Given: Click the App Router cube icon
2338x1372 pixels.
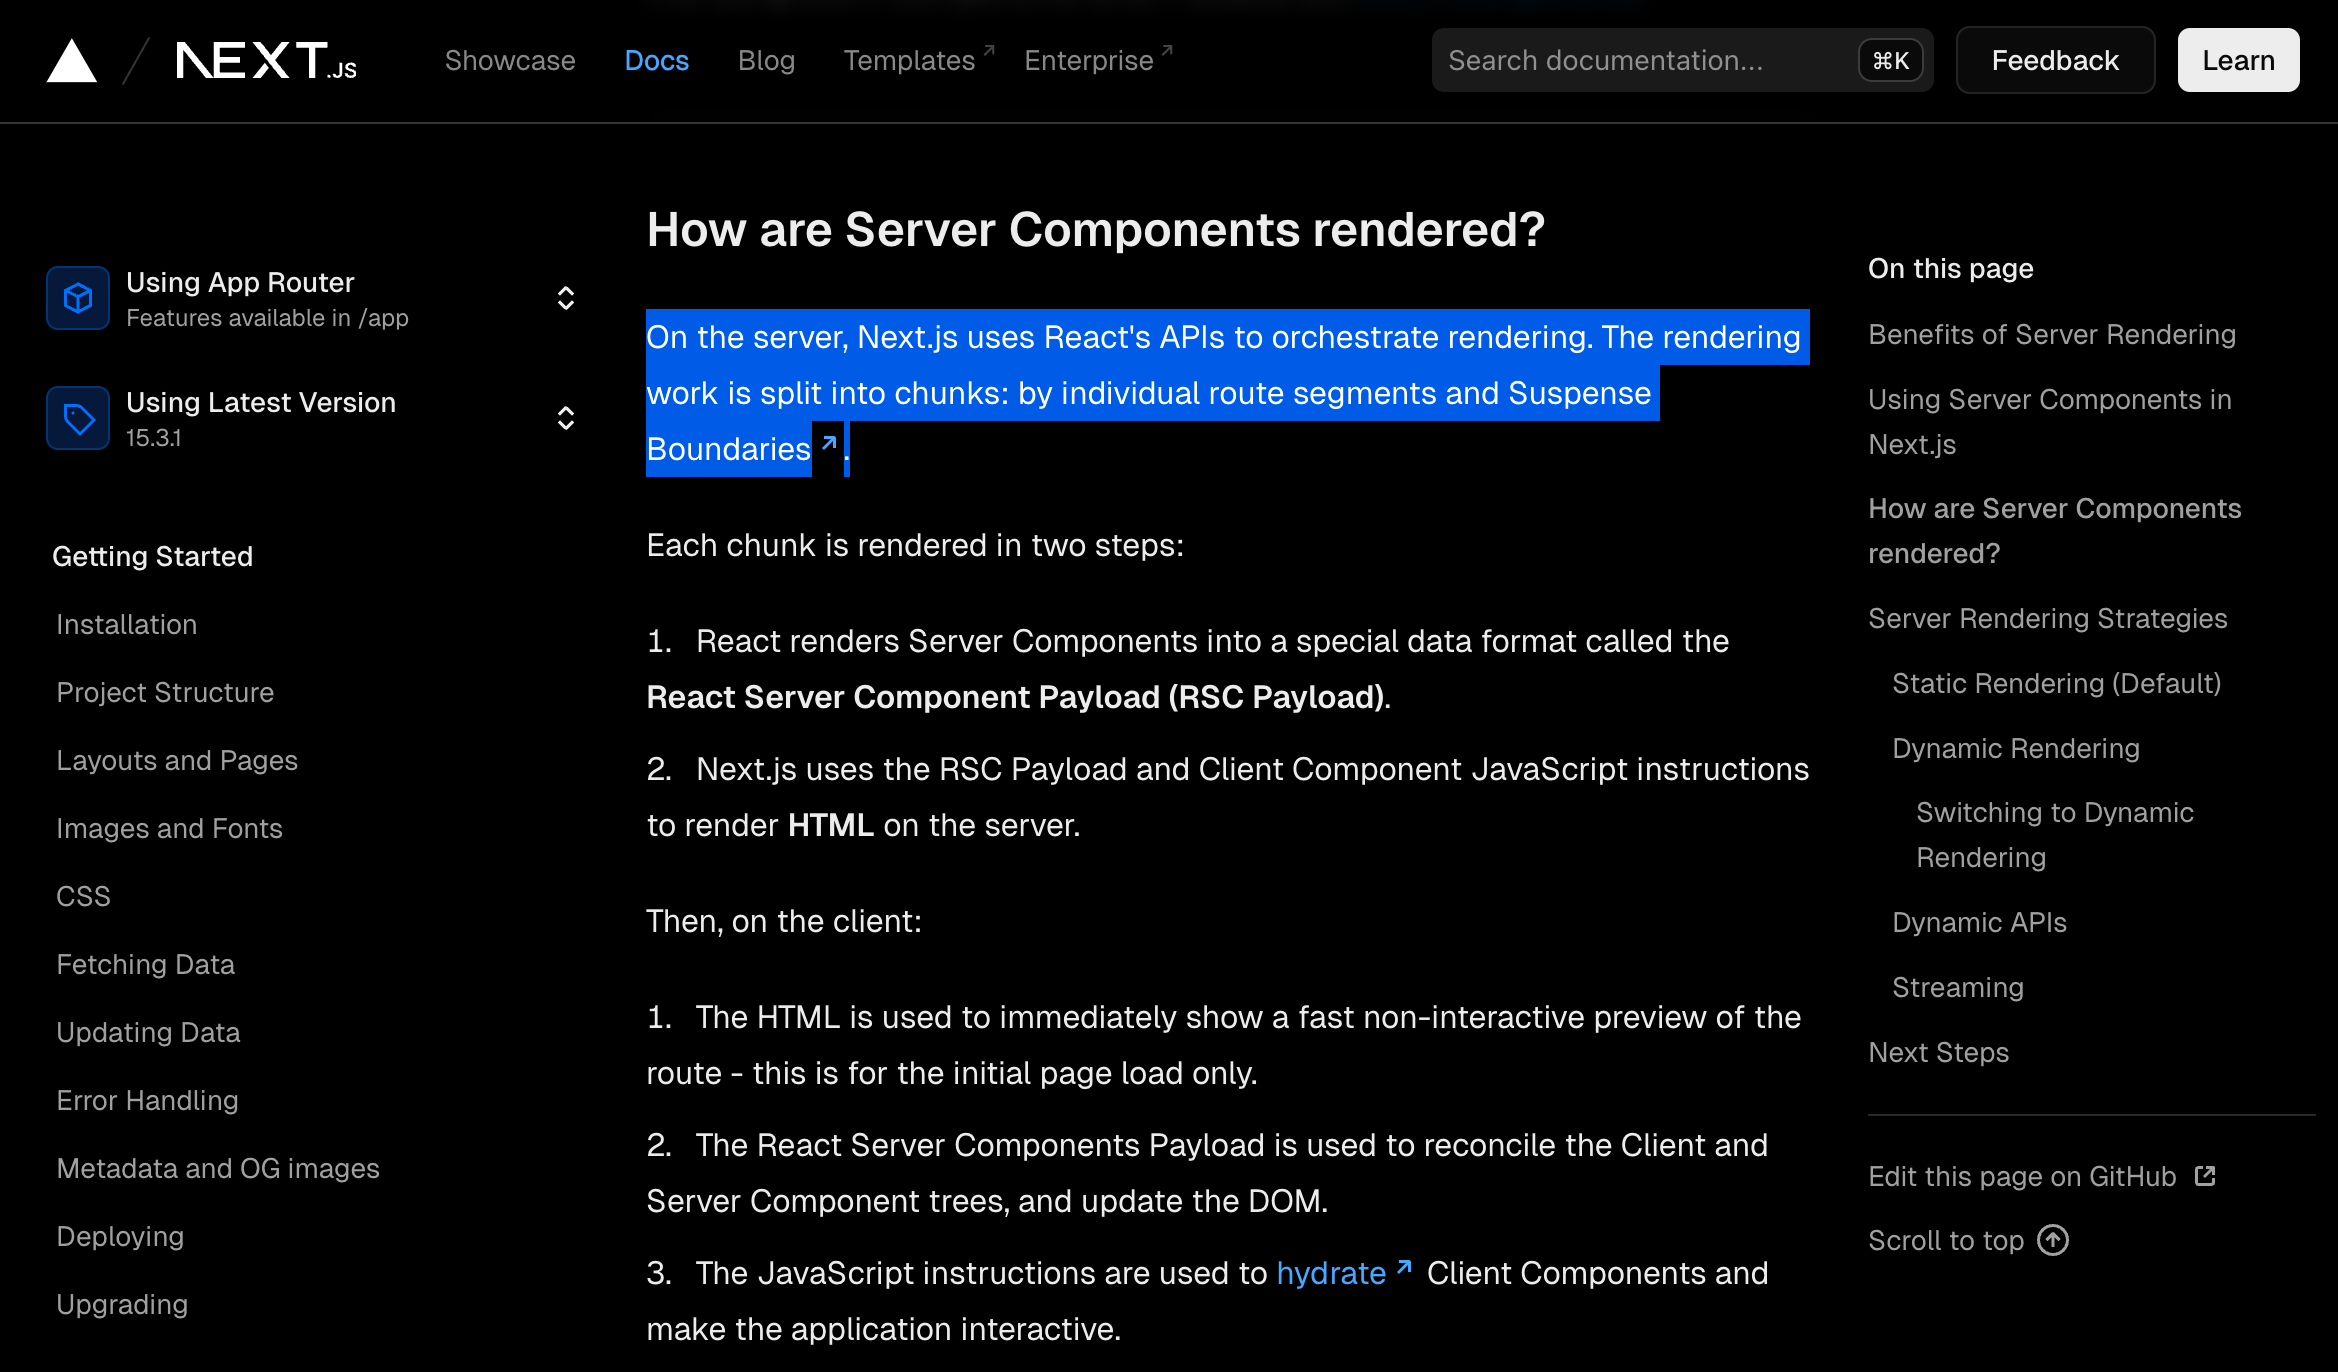Looking at the screenshot, I should [x=78, y=298].
